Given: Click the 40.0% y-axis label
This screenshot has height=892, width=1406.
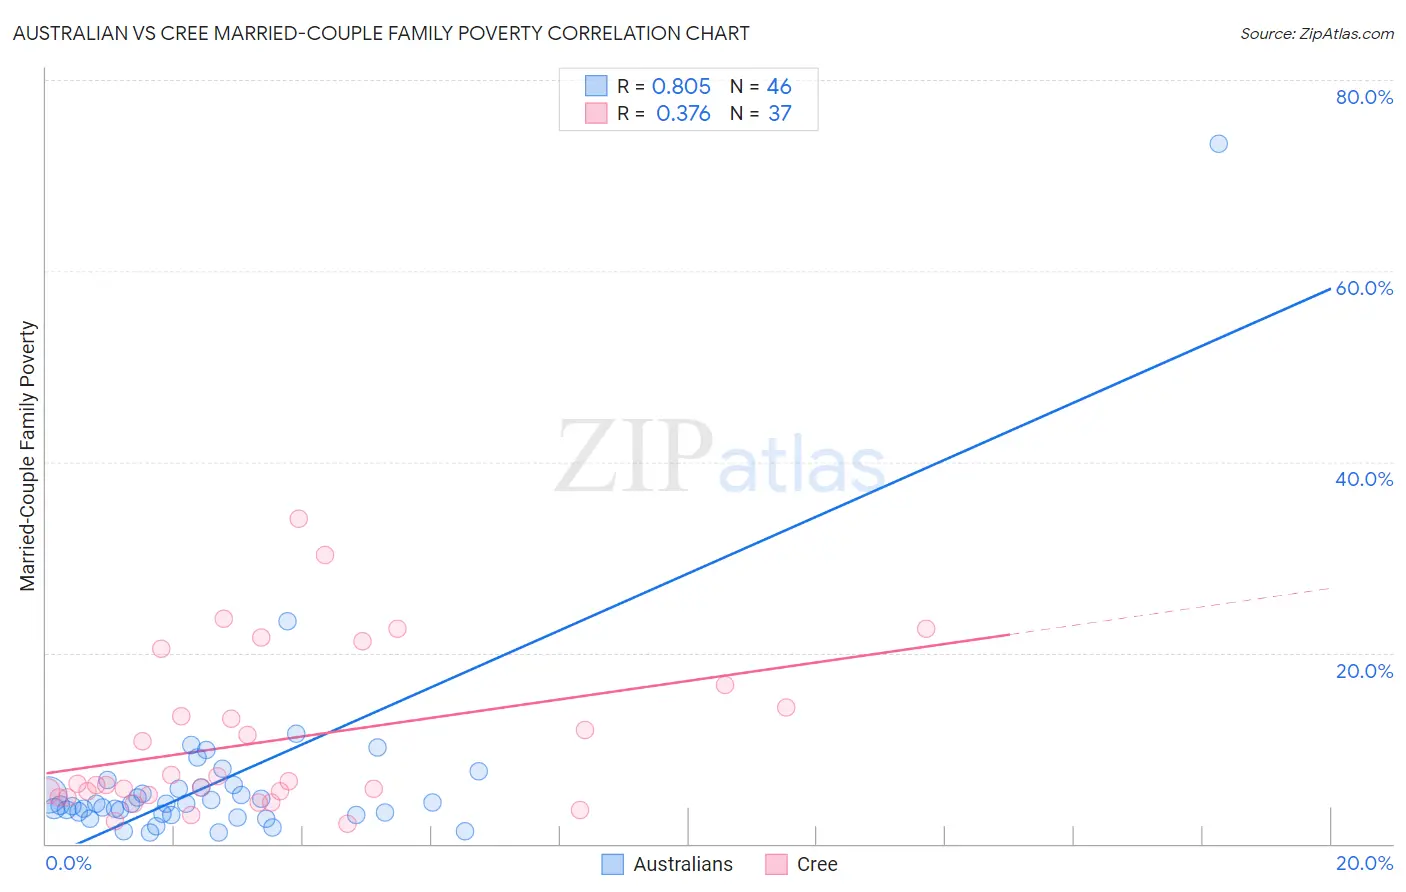Looking at the screenshot, I should pos(1364,479).
